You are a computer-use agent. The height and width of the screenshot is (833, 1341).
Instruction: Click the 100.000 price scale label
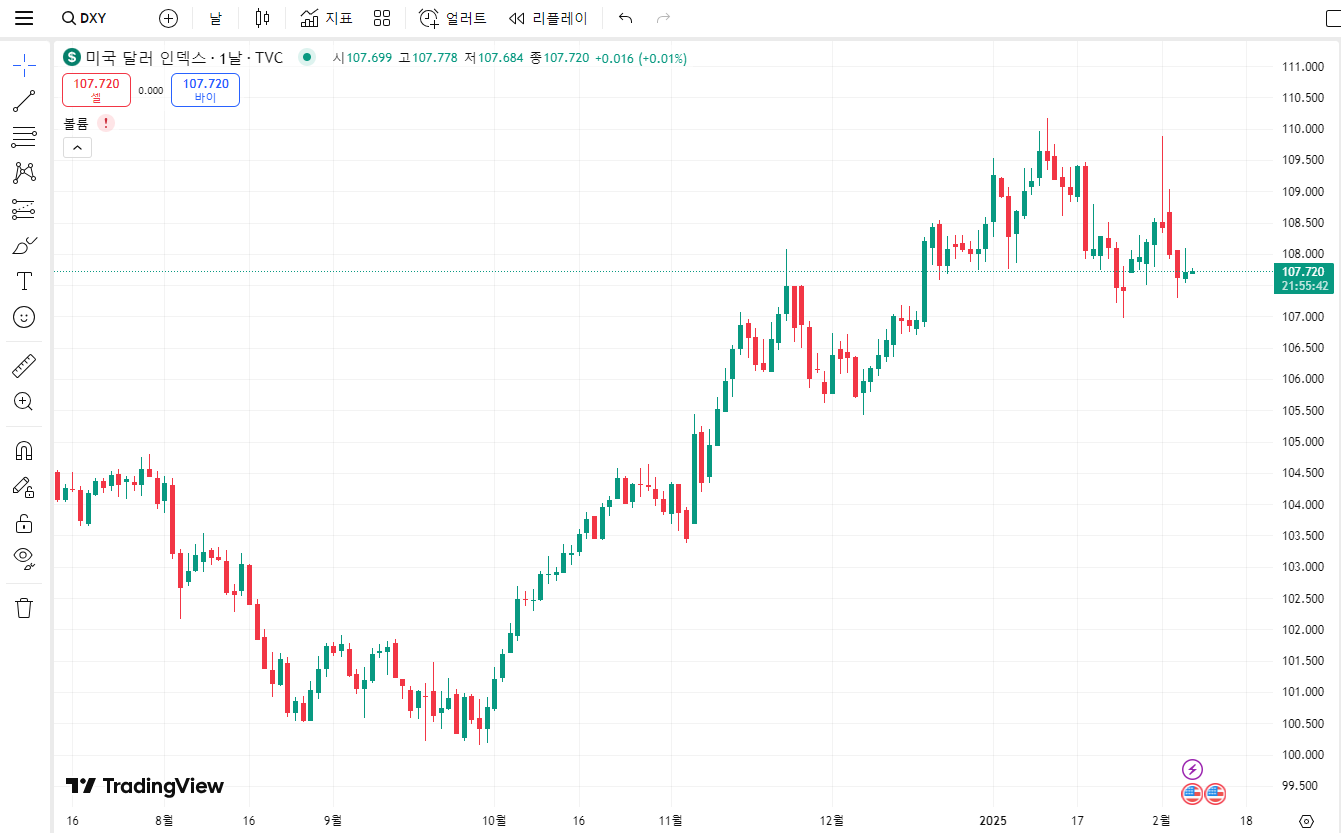tap(1303, 754)
